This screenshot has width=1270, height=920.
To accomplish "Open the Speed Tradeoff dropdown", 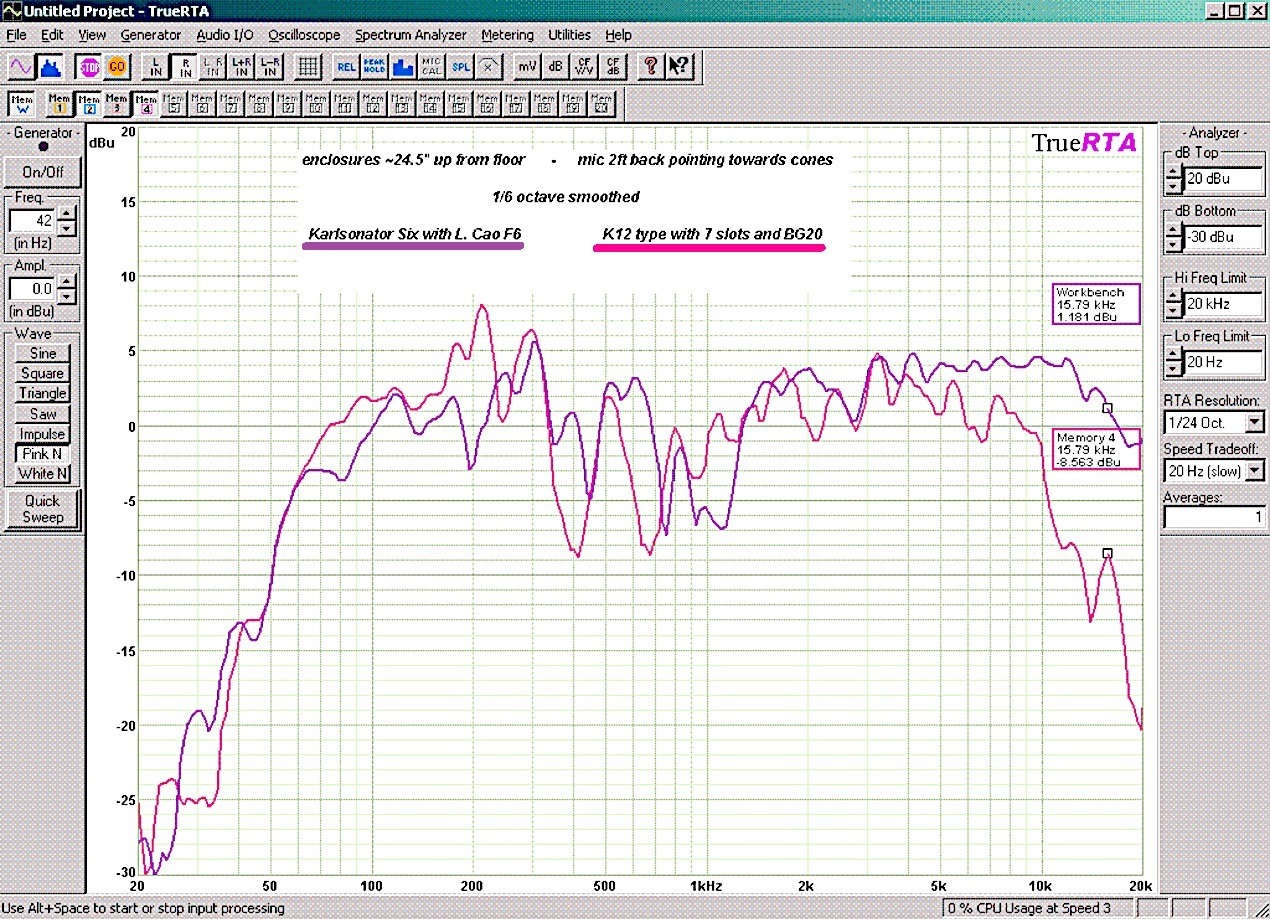I will click(x=1253, y=471).
